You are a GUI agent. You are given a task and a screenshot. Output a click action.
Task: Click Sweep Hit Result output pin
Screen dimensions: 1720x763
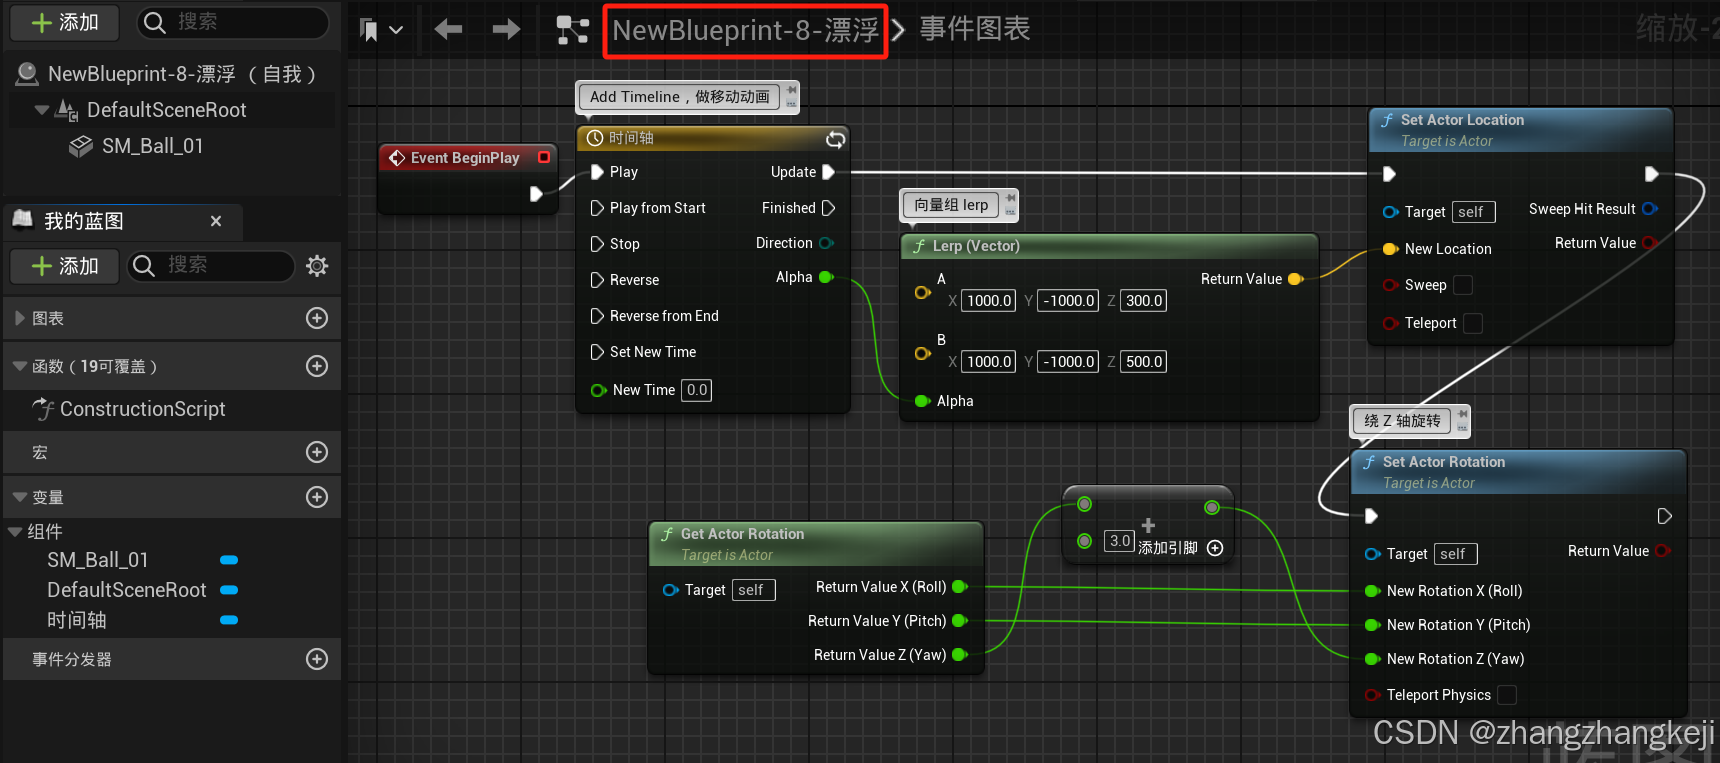(1650, 209)
